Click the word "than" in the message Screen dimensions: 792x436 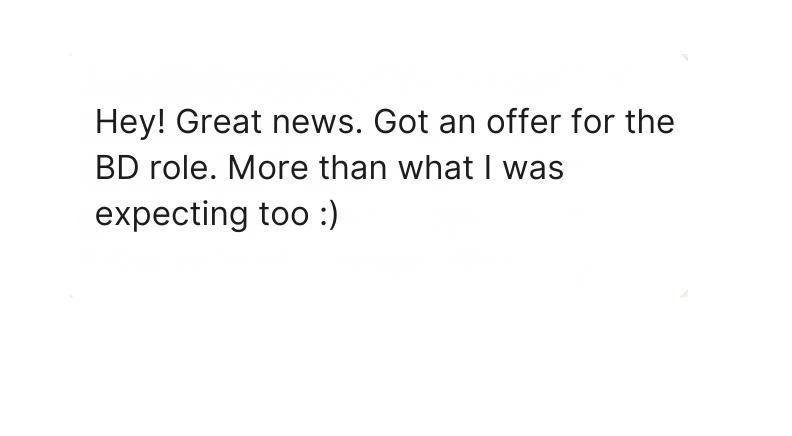[347, 169]
